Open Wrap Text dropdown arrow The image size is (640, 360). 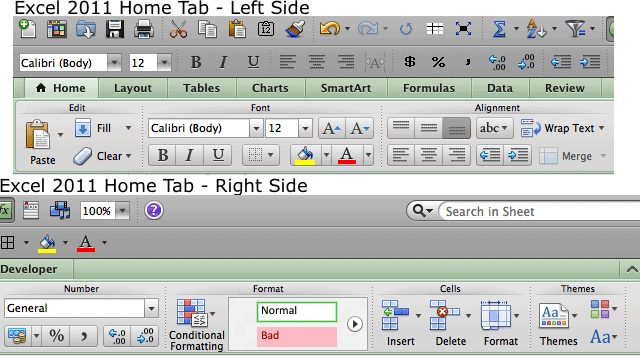tap(602, 128)
